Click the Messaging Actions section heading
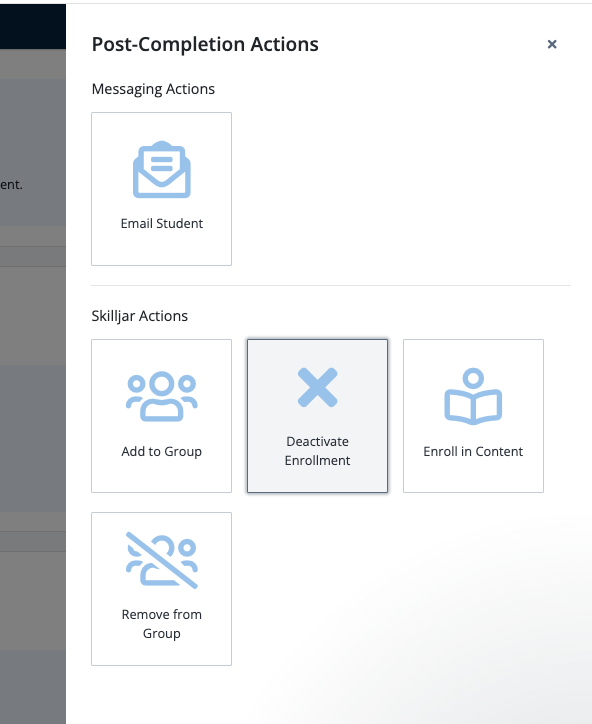The height and width of the screenshot is (724, 592). click(x=153, y=89)
